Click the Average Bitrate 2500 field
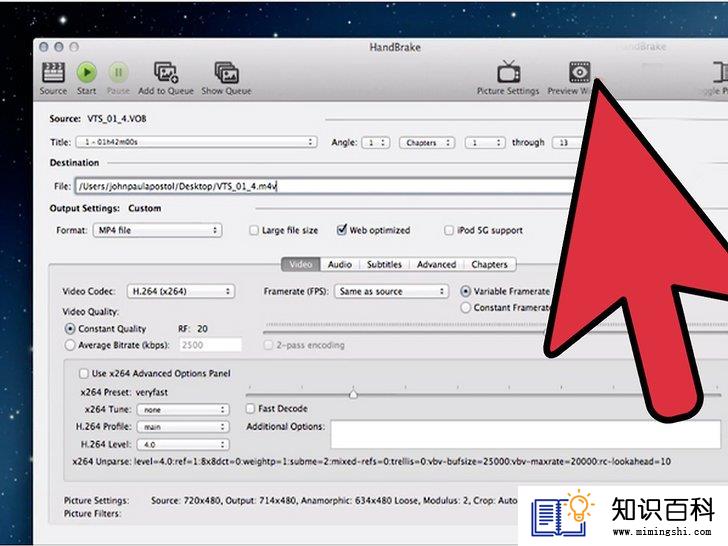Viewport: 728px width, 546px height. point(210,345)
